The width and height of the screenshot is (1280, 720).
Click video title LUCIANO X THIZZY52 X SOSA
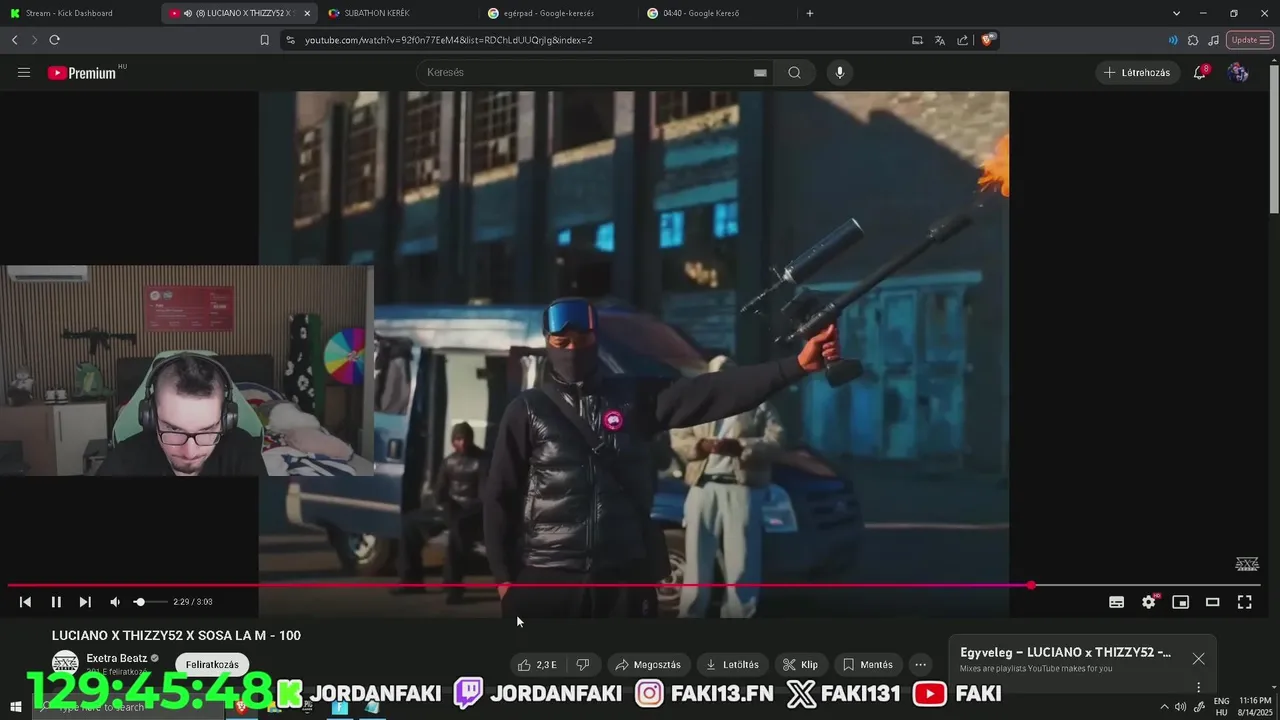(x=176, y=635)
